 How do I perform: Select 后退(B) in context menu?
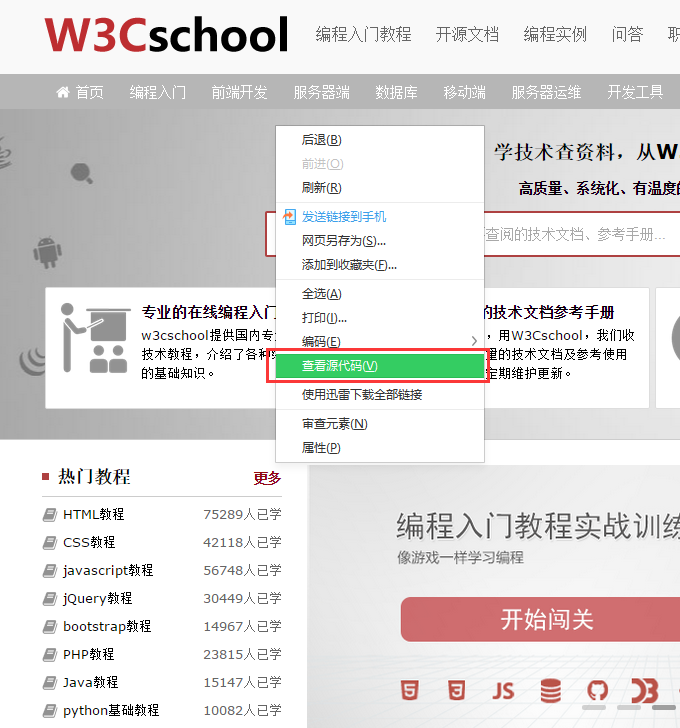click(380, 140)
